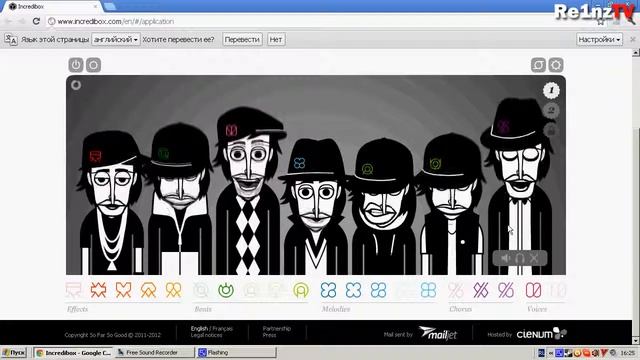Click the Cienum logo in footer
The width and height of the screenshot is (640, 360).
(541, 334)
